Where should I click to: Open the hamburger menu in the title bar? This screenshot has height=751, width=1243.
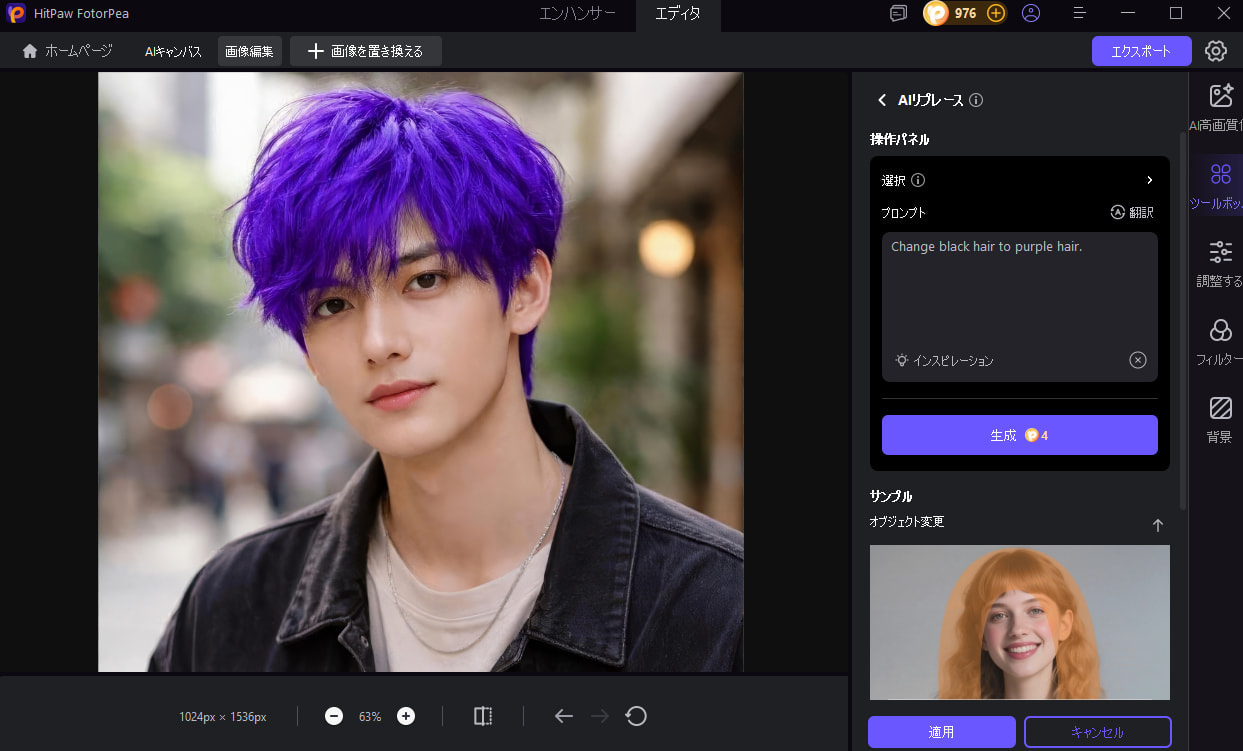pyautogui.click(x=1078, y=14)
